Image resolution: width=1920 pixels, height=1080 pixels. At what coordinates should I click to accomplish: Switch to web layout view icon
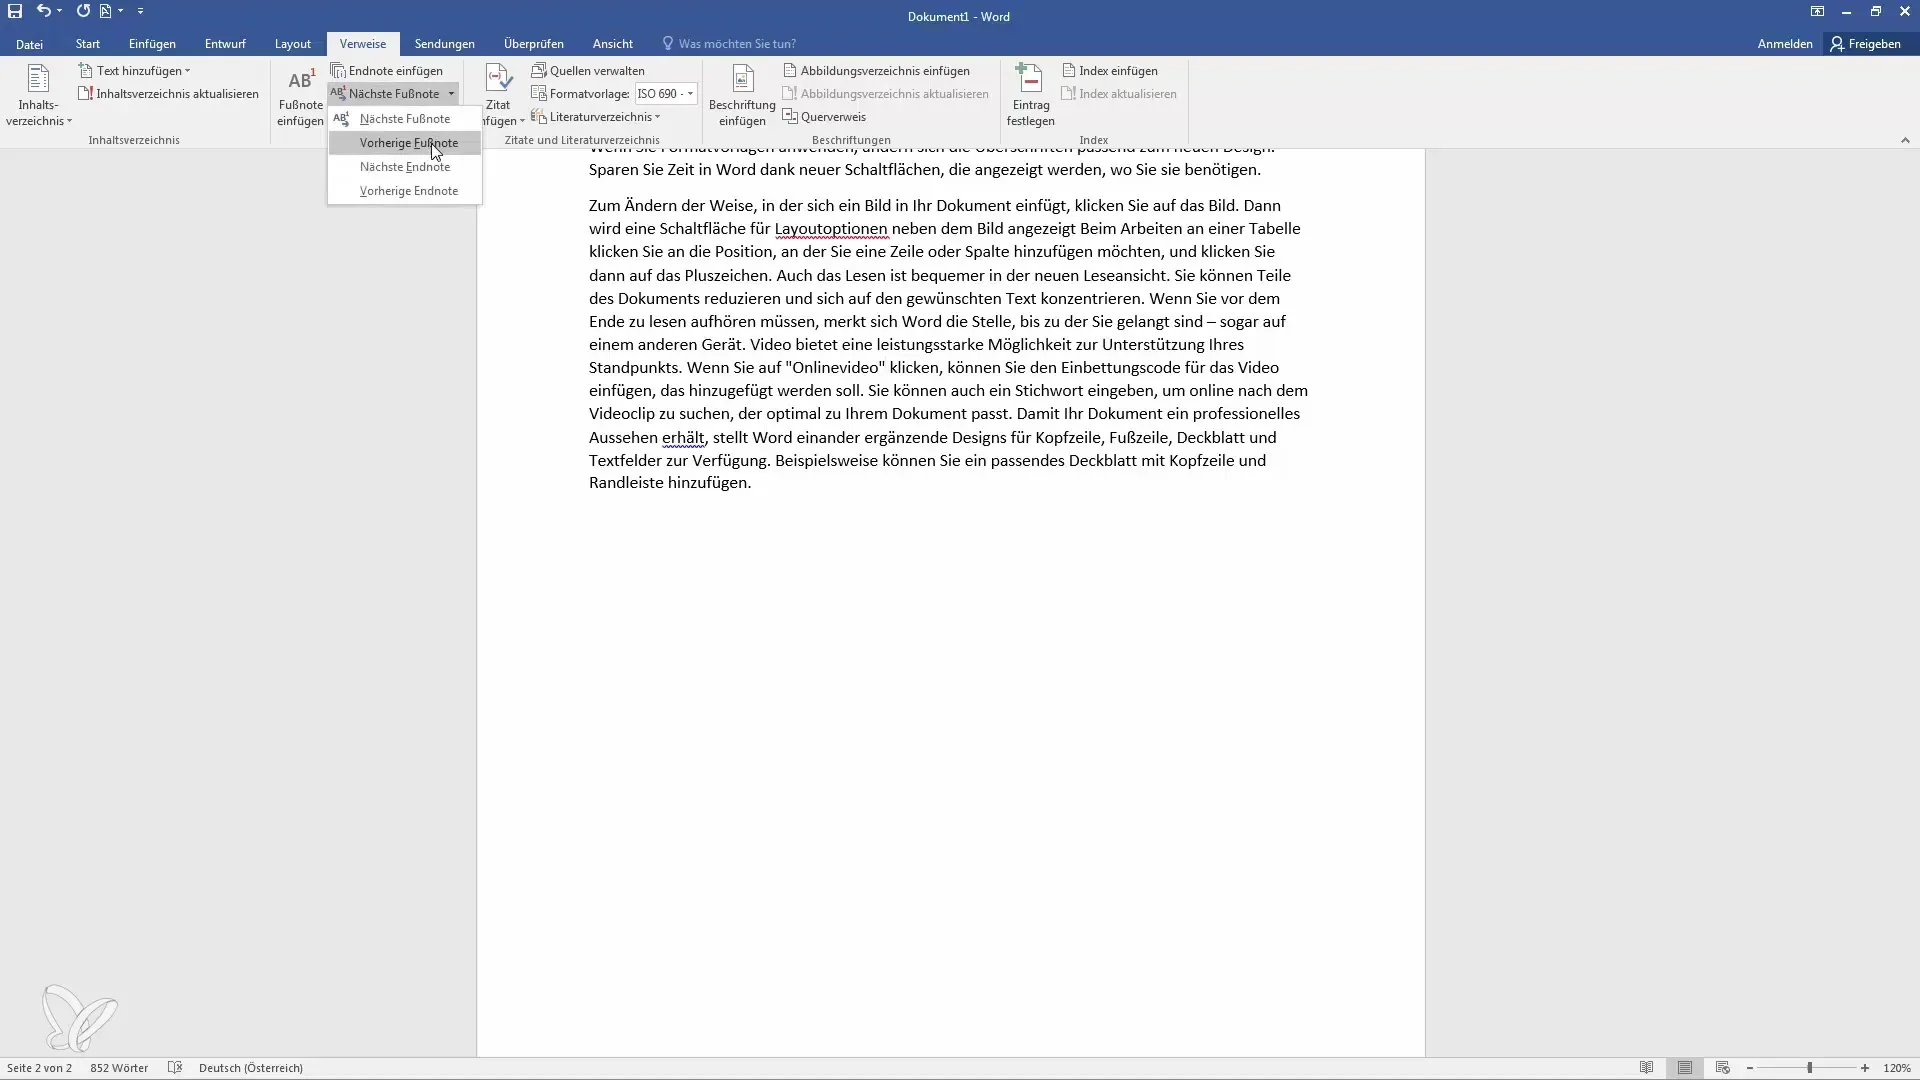point(1722,1068)
